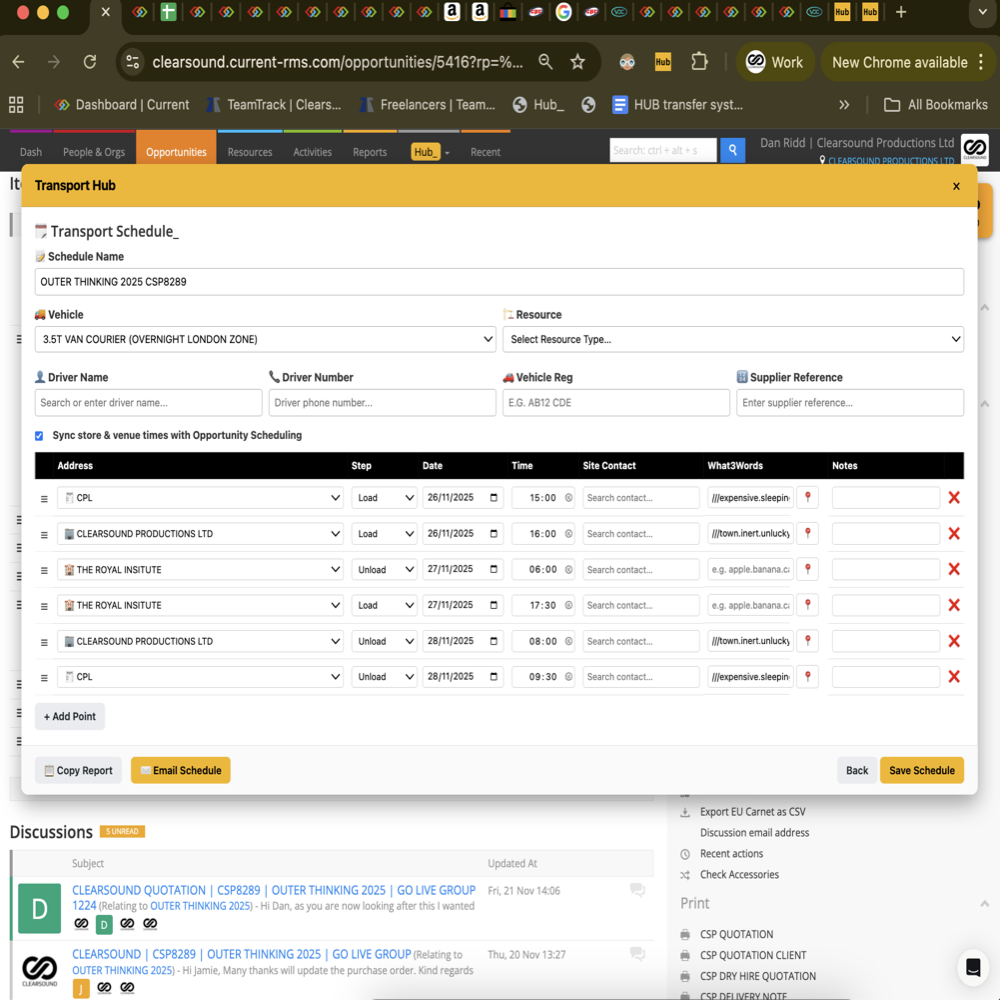Collapse the Print section
The image size is (1000, 1000).
point(984,904)
